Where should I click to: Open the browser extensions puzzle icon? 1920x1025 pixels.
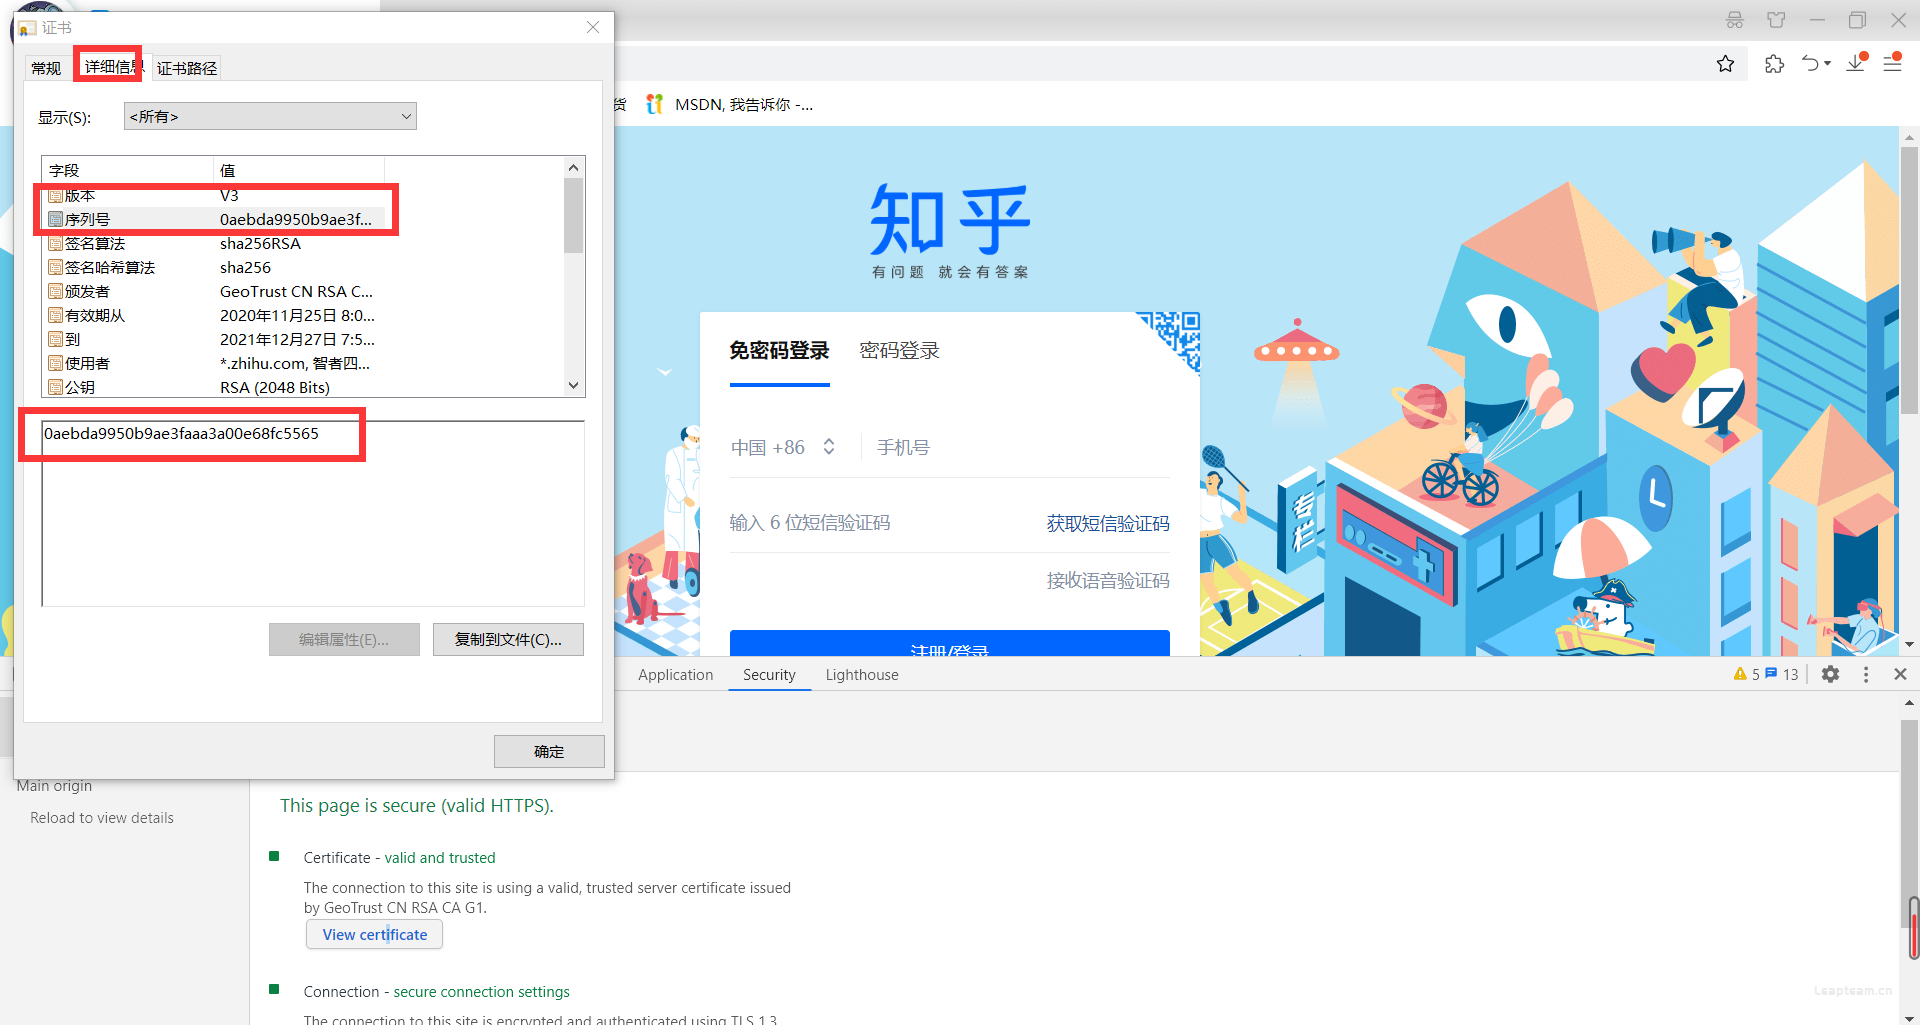click(1774, 64)
